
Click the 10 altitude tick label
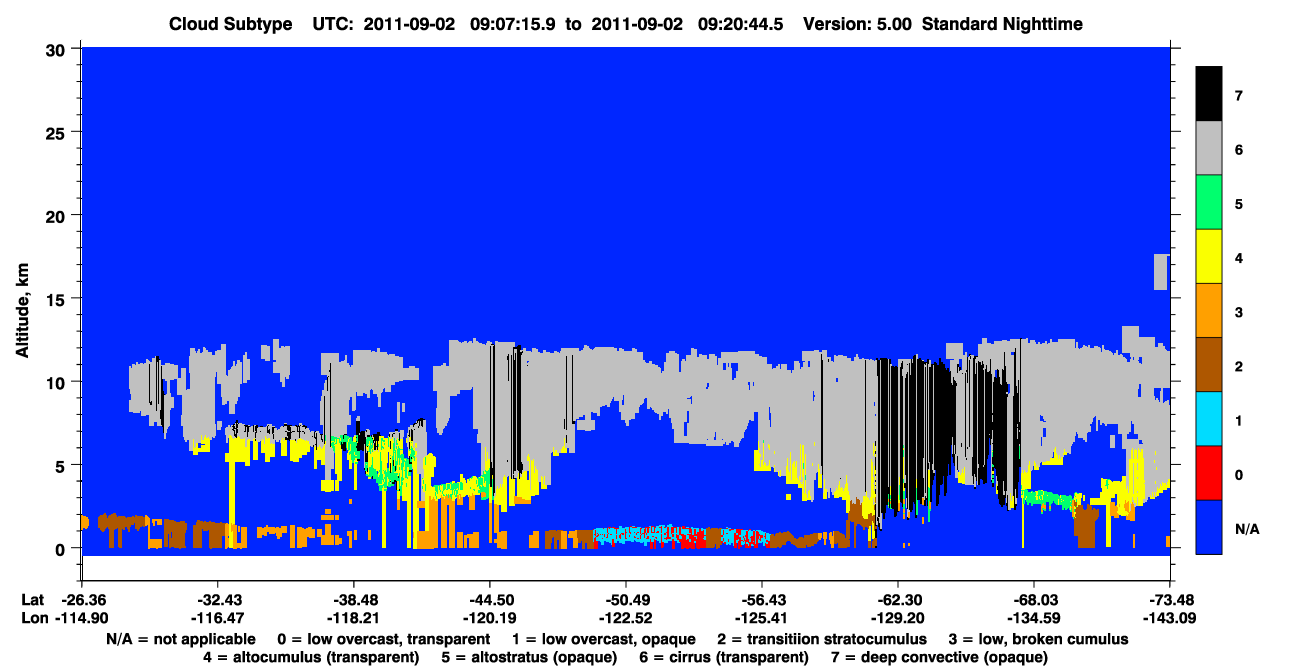(58, 382)
